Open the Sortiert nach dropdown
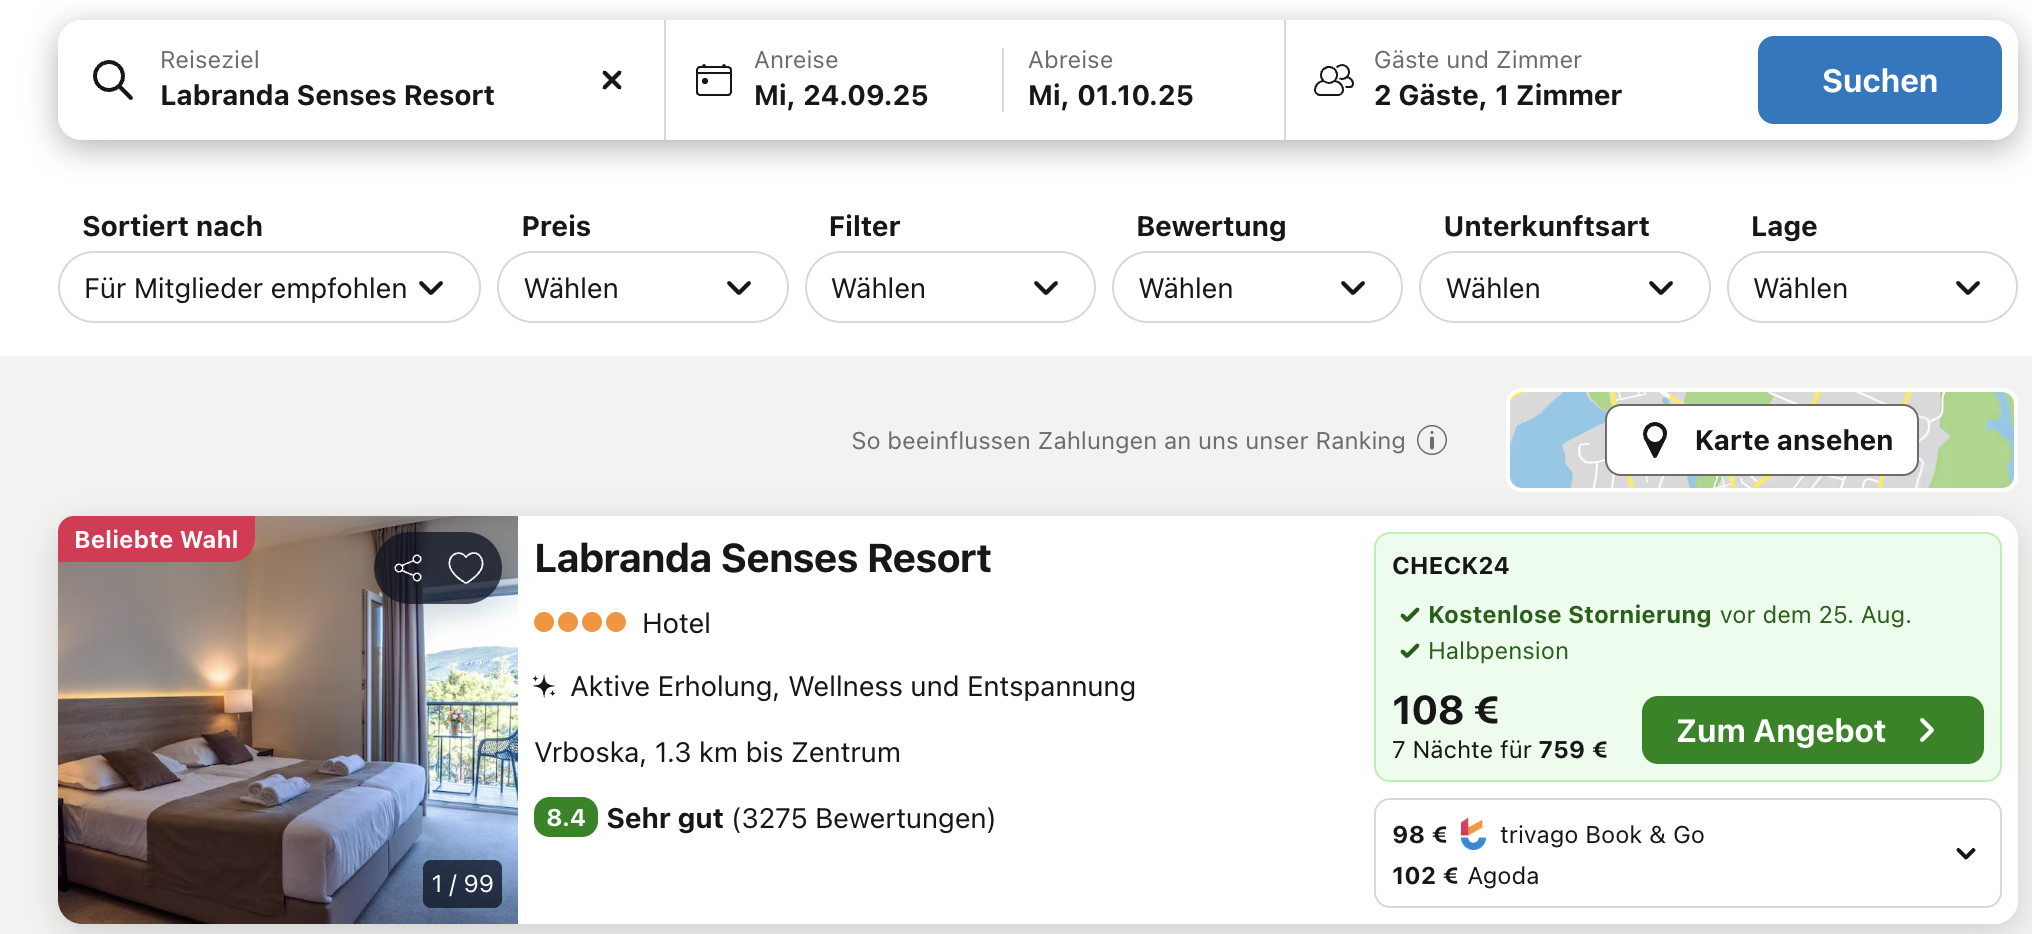This screenshot has height=934, width=2032. 269,287
